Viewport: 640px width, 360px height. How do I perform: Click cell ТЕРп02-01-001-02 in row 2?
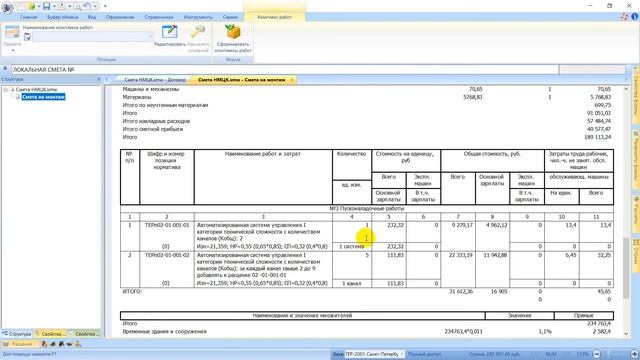167,255
